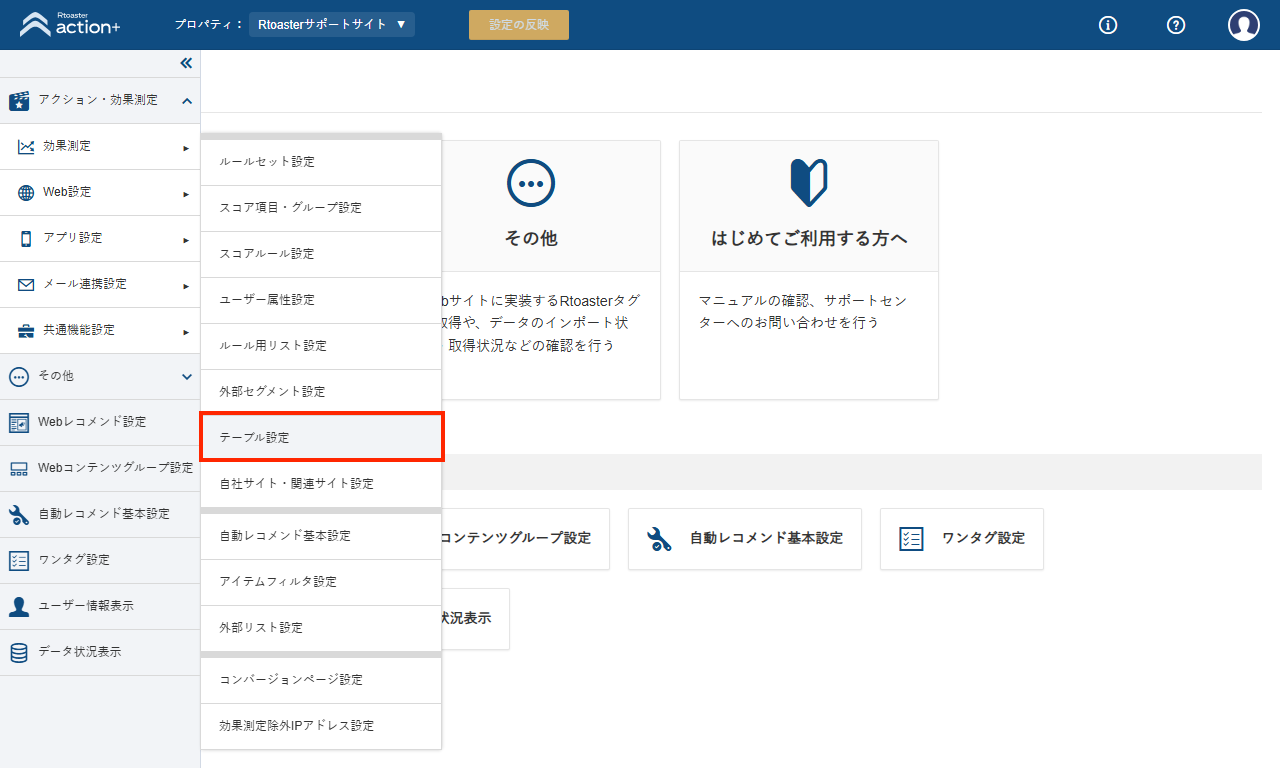Viewport: 1280px width, 768px height.
Task: Open ユーザー情報表示 in sidebar
Action: [100, 607]
